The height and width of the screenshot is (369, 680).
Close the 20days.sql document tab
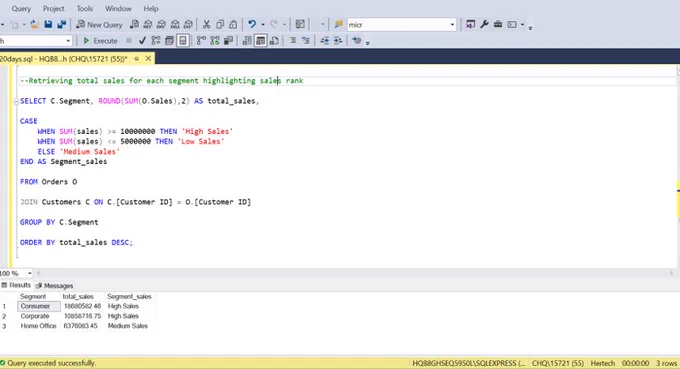click(x=148, y=58)
